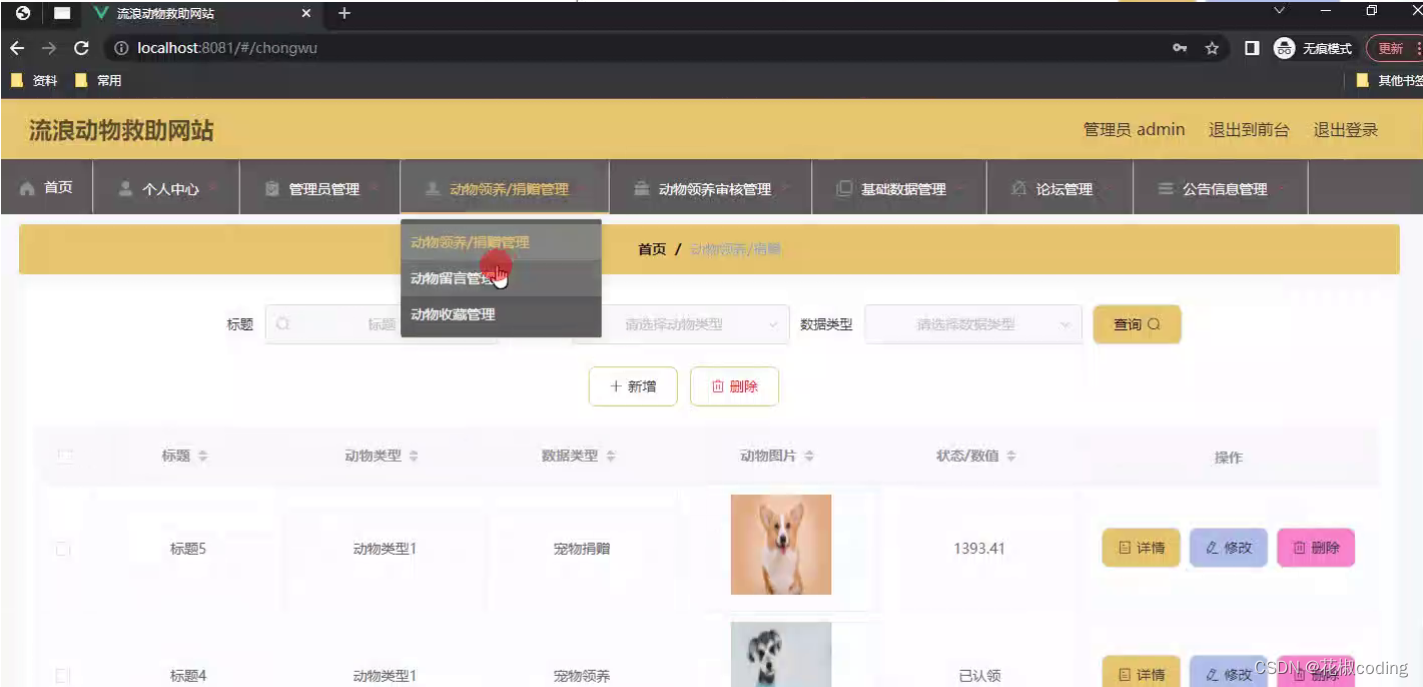The image size is (1423, 687).
Task: Click the trash icon on the top 删除 button
Action: pos(718,386)
